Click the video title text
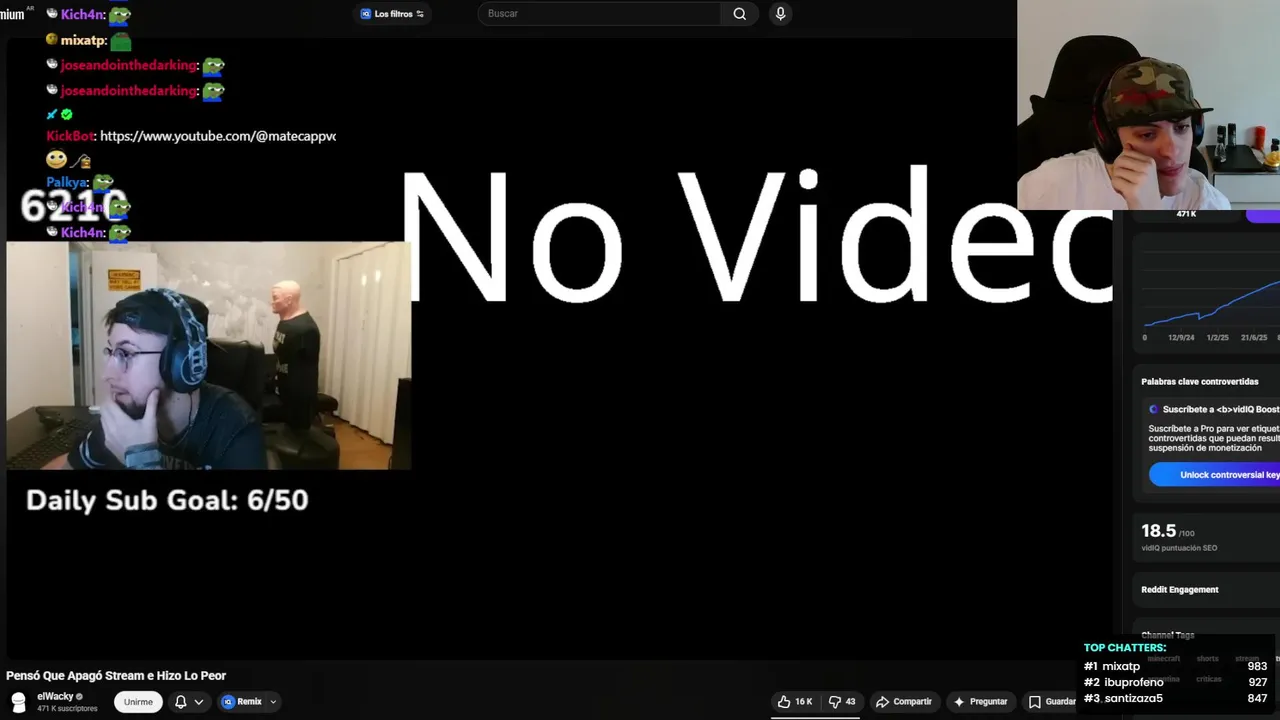1280x720 pixels. (x=116, y=676)
